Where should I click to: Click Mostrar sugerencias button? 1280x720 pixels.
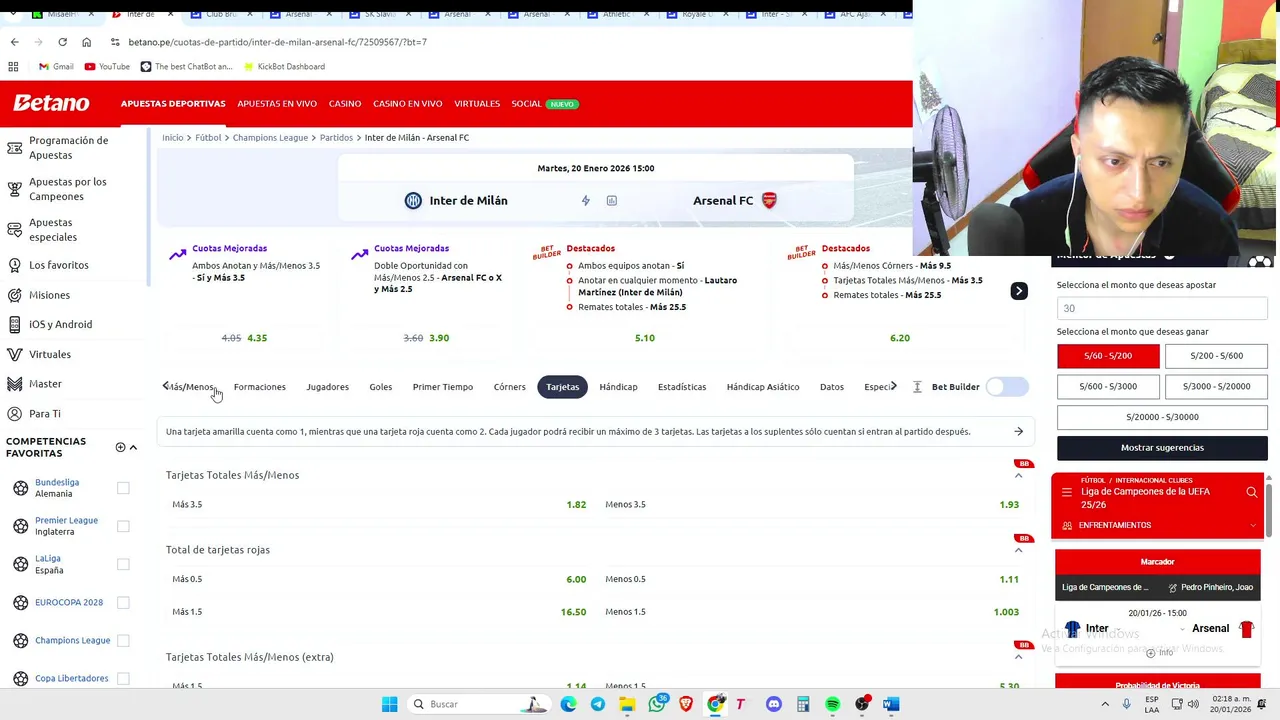[1162, 448]
